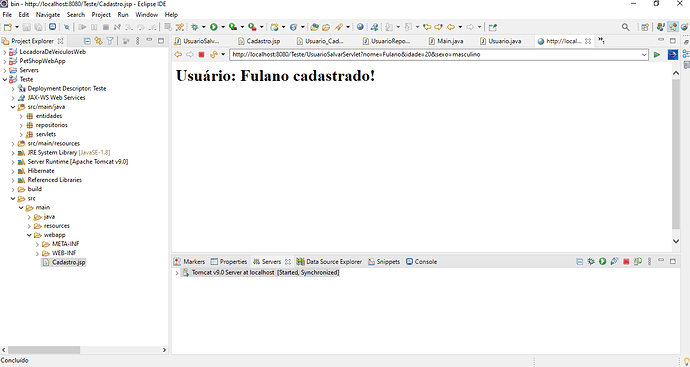Click the Back navigation yellow arrow in main toolbar
This screenshot has height=367, width=690.
coord(451,27)
